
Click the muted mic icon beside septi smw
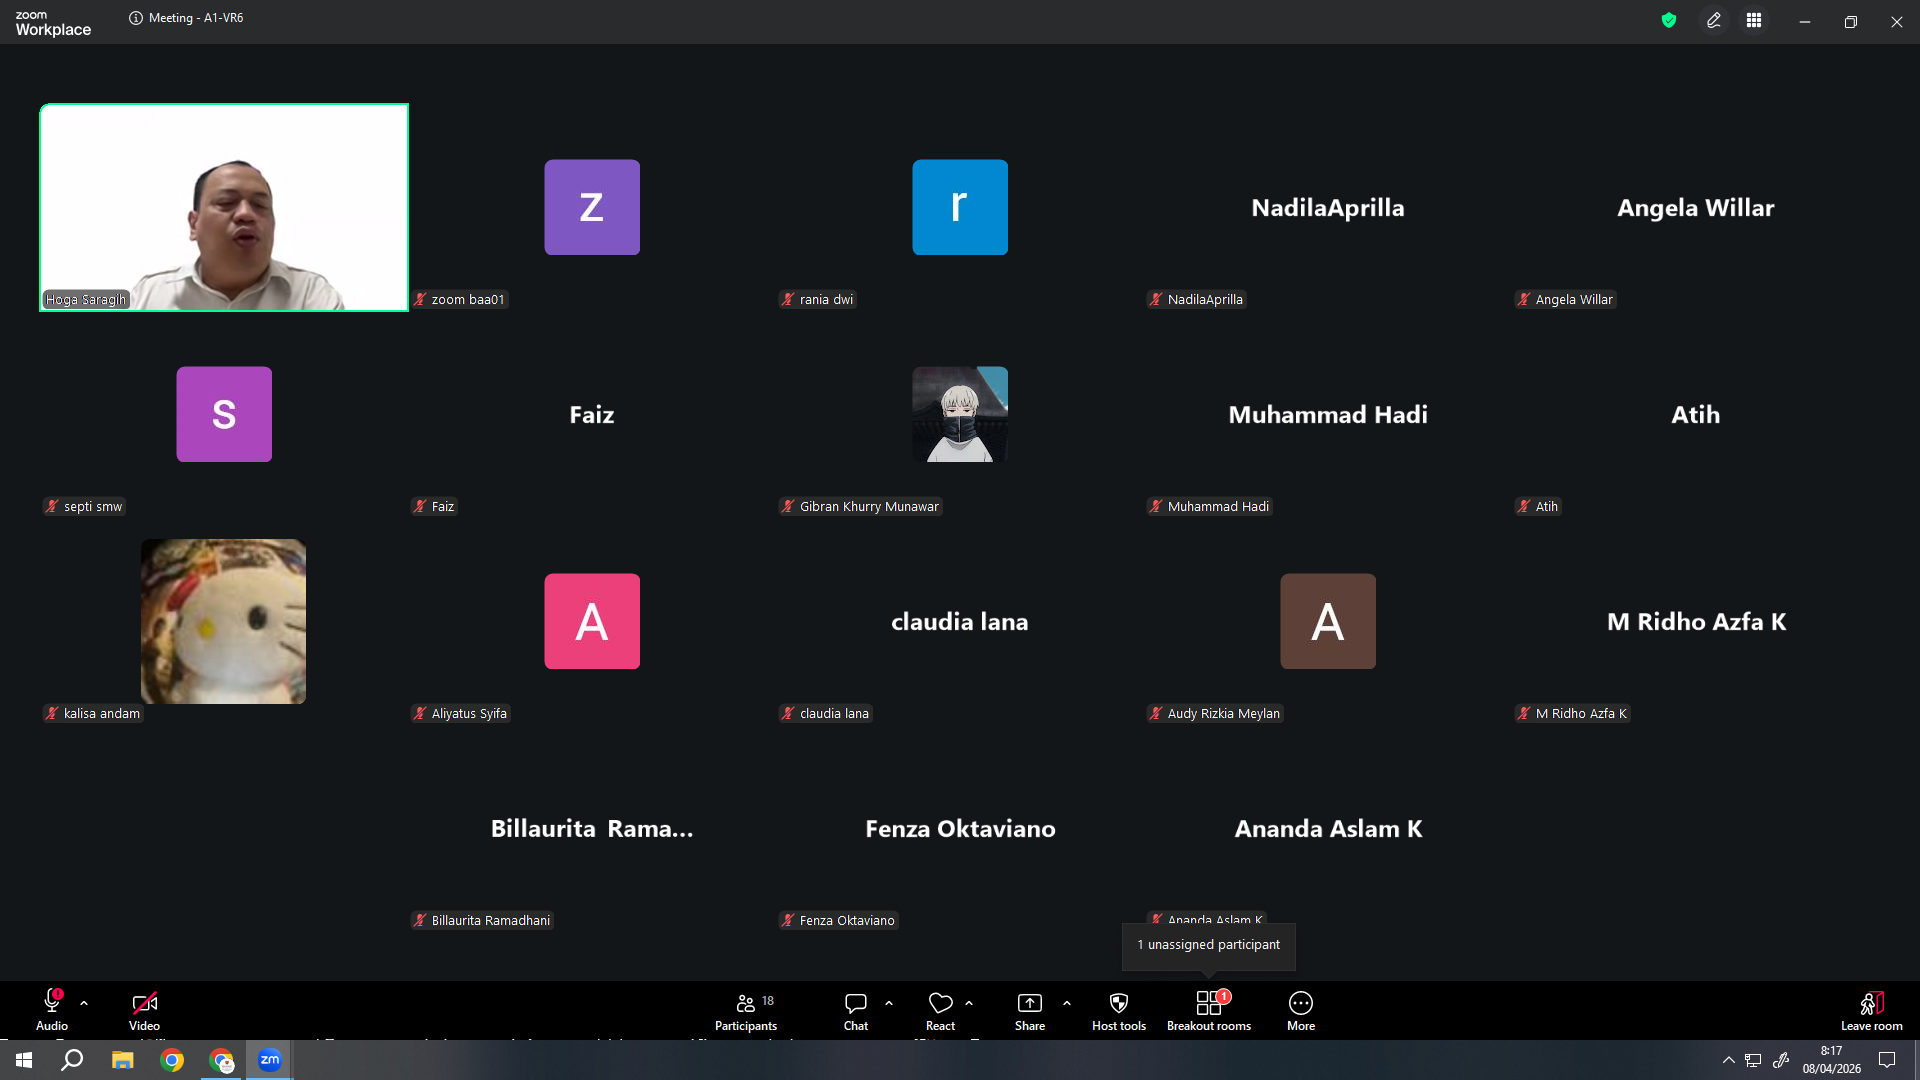52,507
